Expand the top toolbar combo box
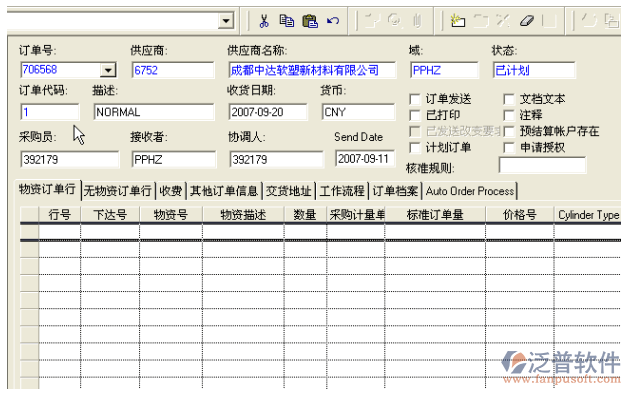 [226, 20]
